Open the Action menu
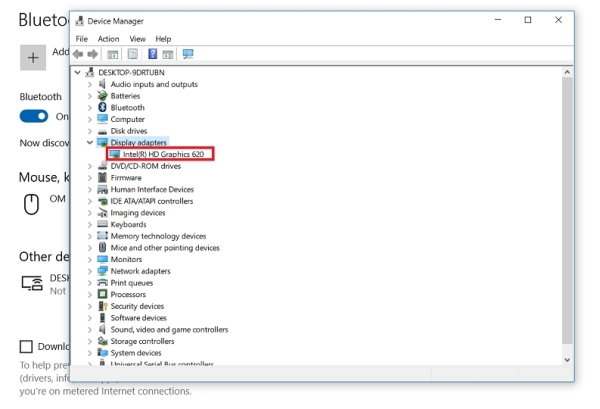The height and width of the screenshot is (409, 600). [x=108, y=39]
